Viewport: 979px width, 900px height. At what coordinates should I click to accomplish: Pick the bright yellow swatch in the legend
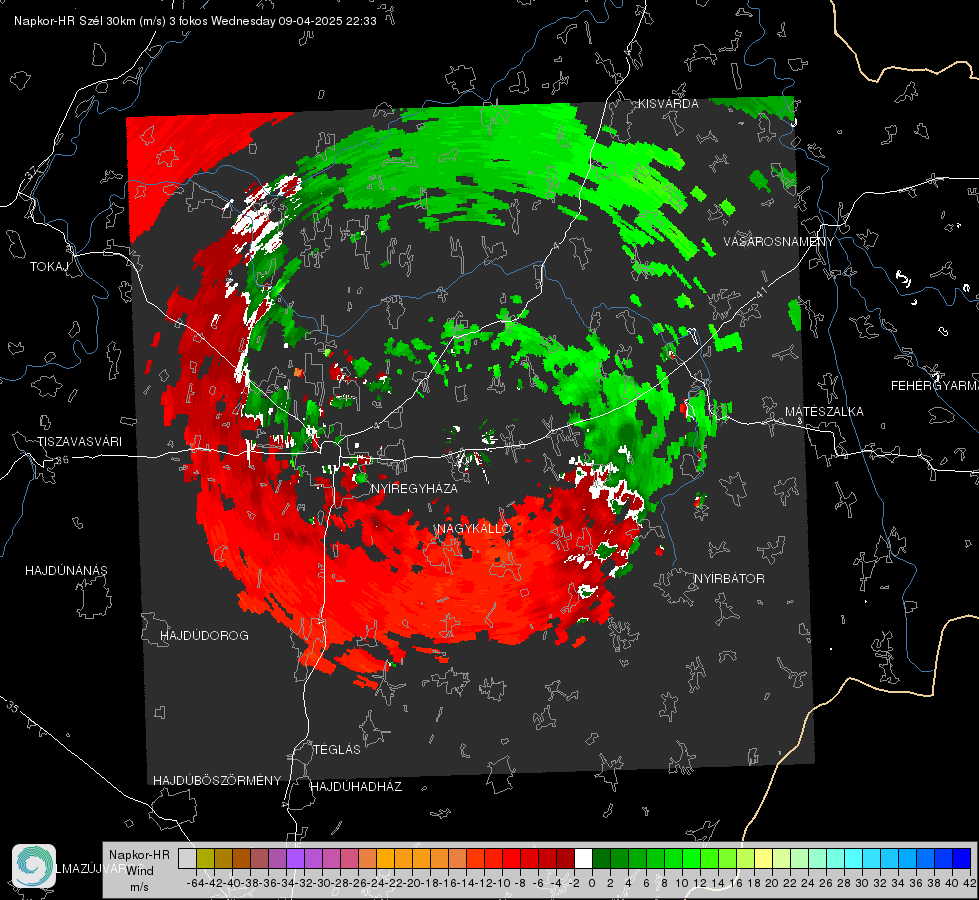[764, 858]
